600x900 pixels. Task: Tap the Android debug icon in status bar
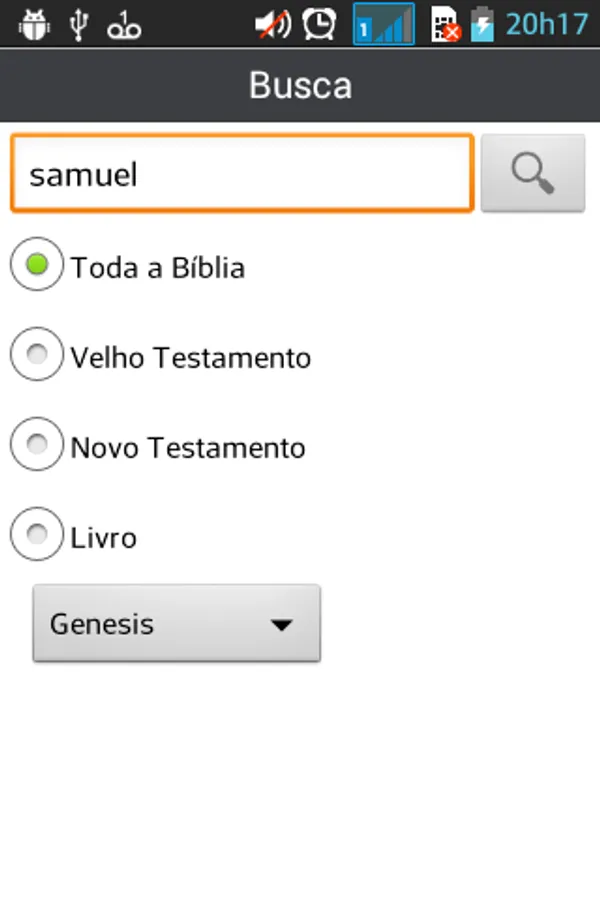pos(34,24)
